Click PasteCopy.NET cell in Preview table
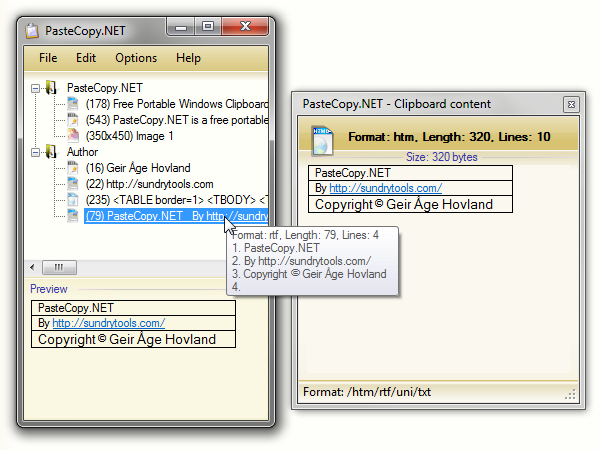 pos(133,308)
